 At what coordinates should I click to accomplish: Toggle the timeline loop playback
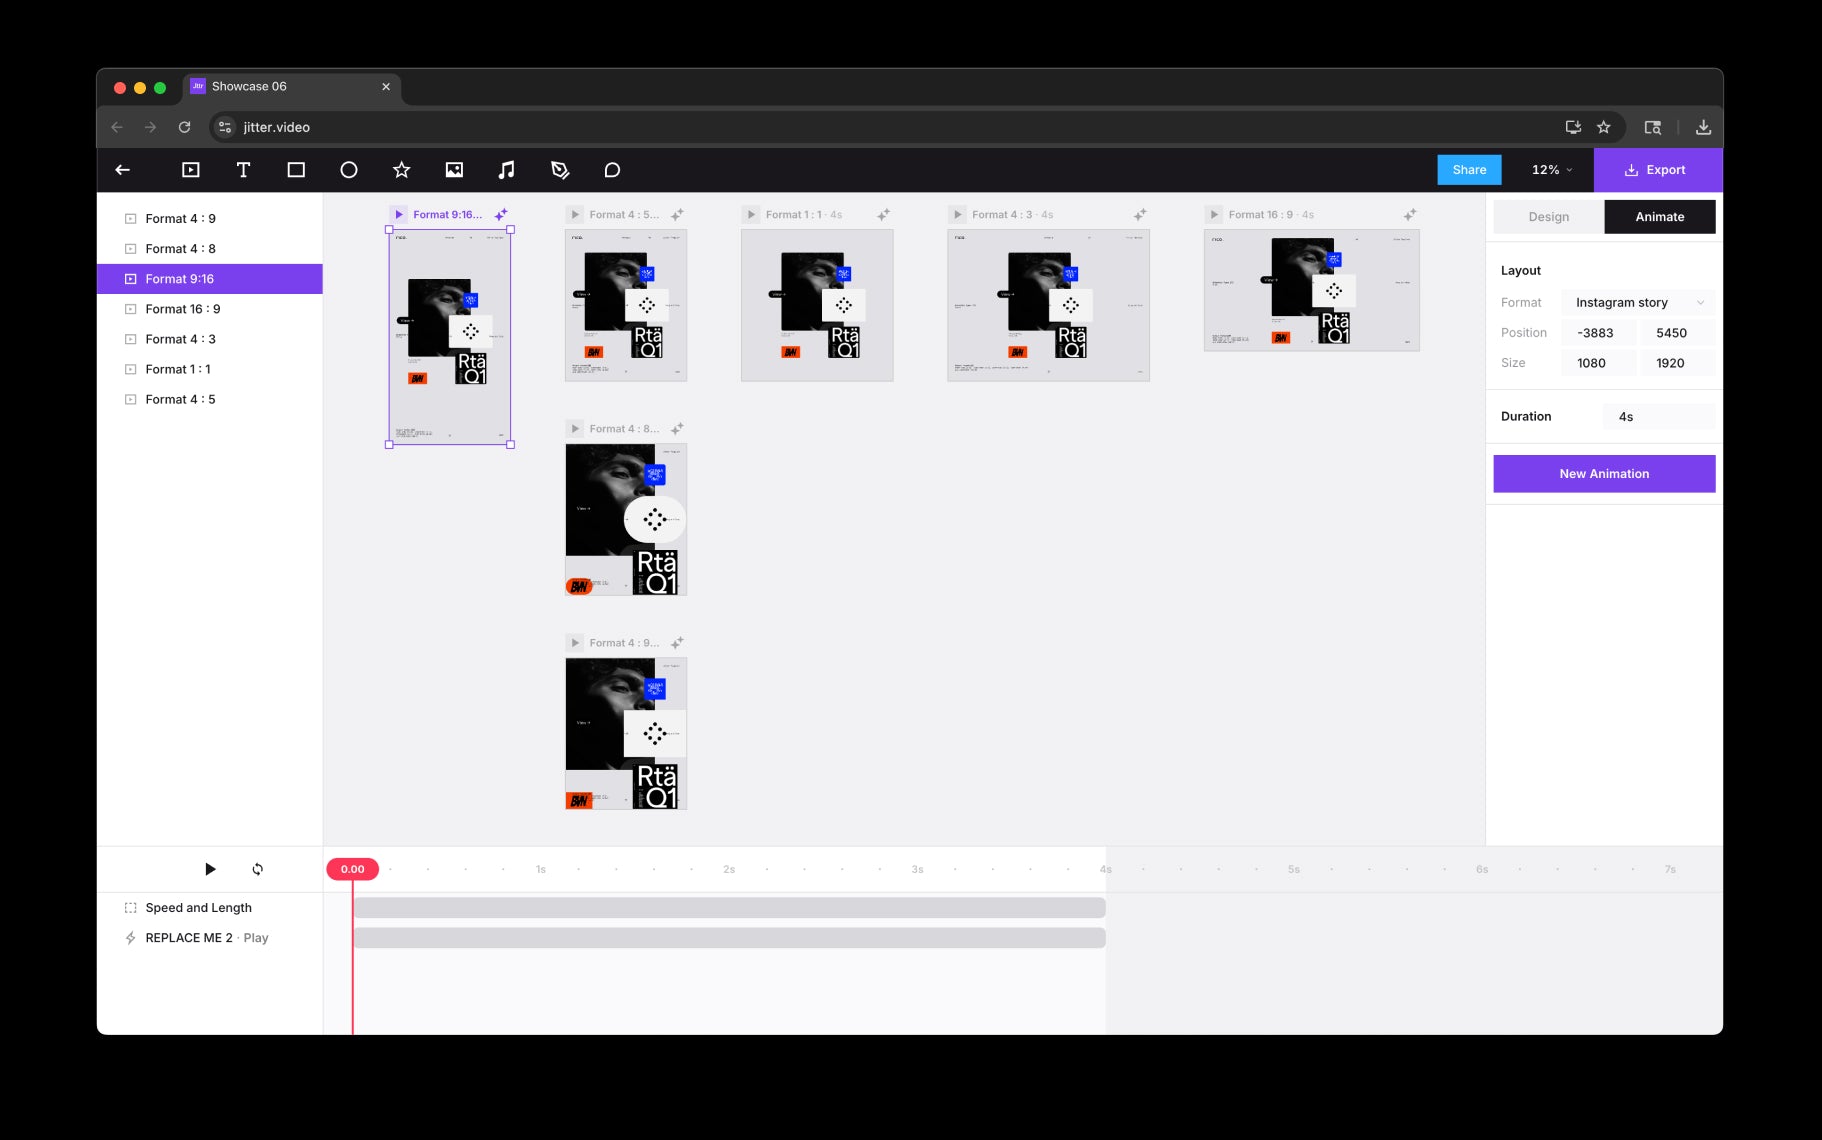click(258, 869)
